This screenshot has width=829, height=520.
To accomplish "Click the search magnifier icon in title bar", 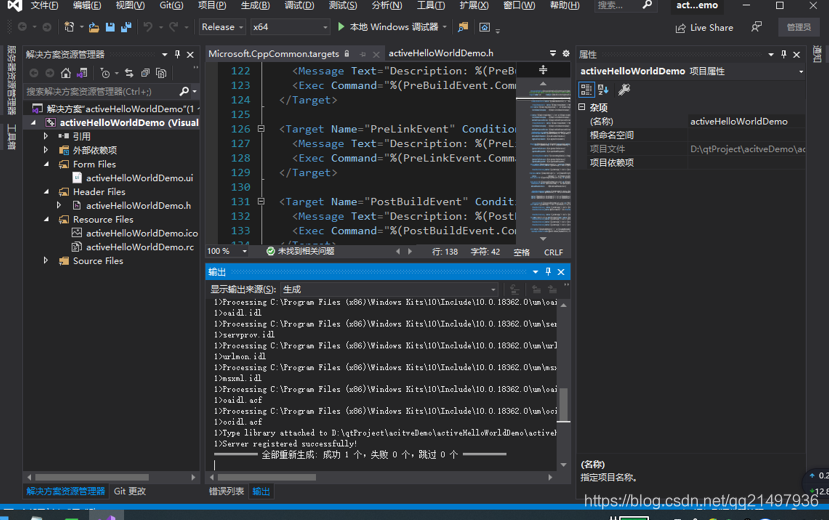I will click(x=647, y=5).
